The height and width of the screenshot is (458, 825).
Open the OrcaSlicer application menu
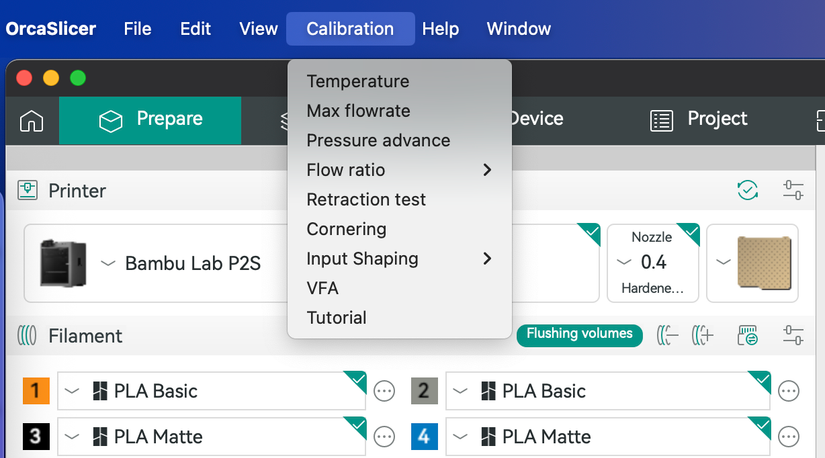[51, 28]
